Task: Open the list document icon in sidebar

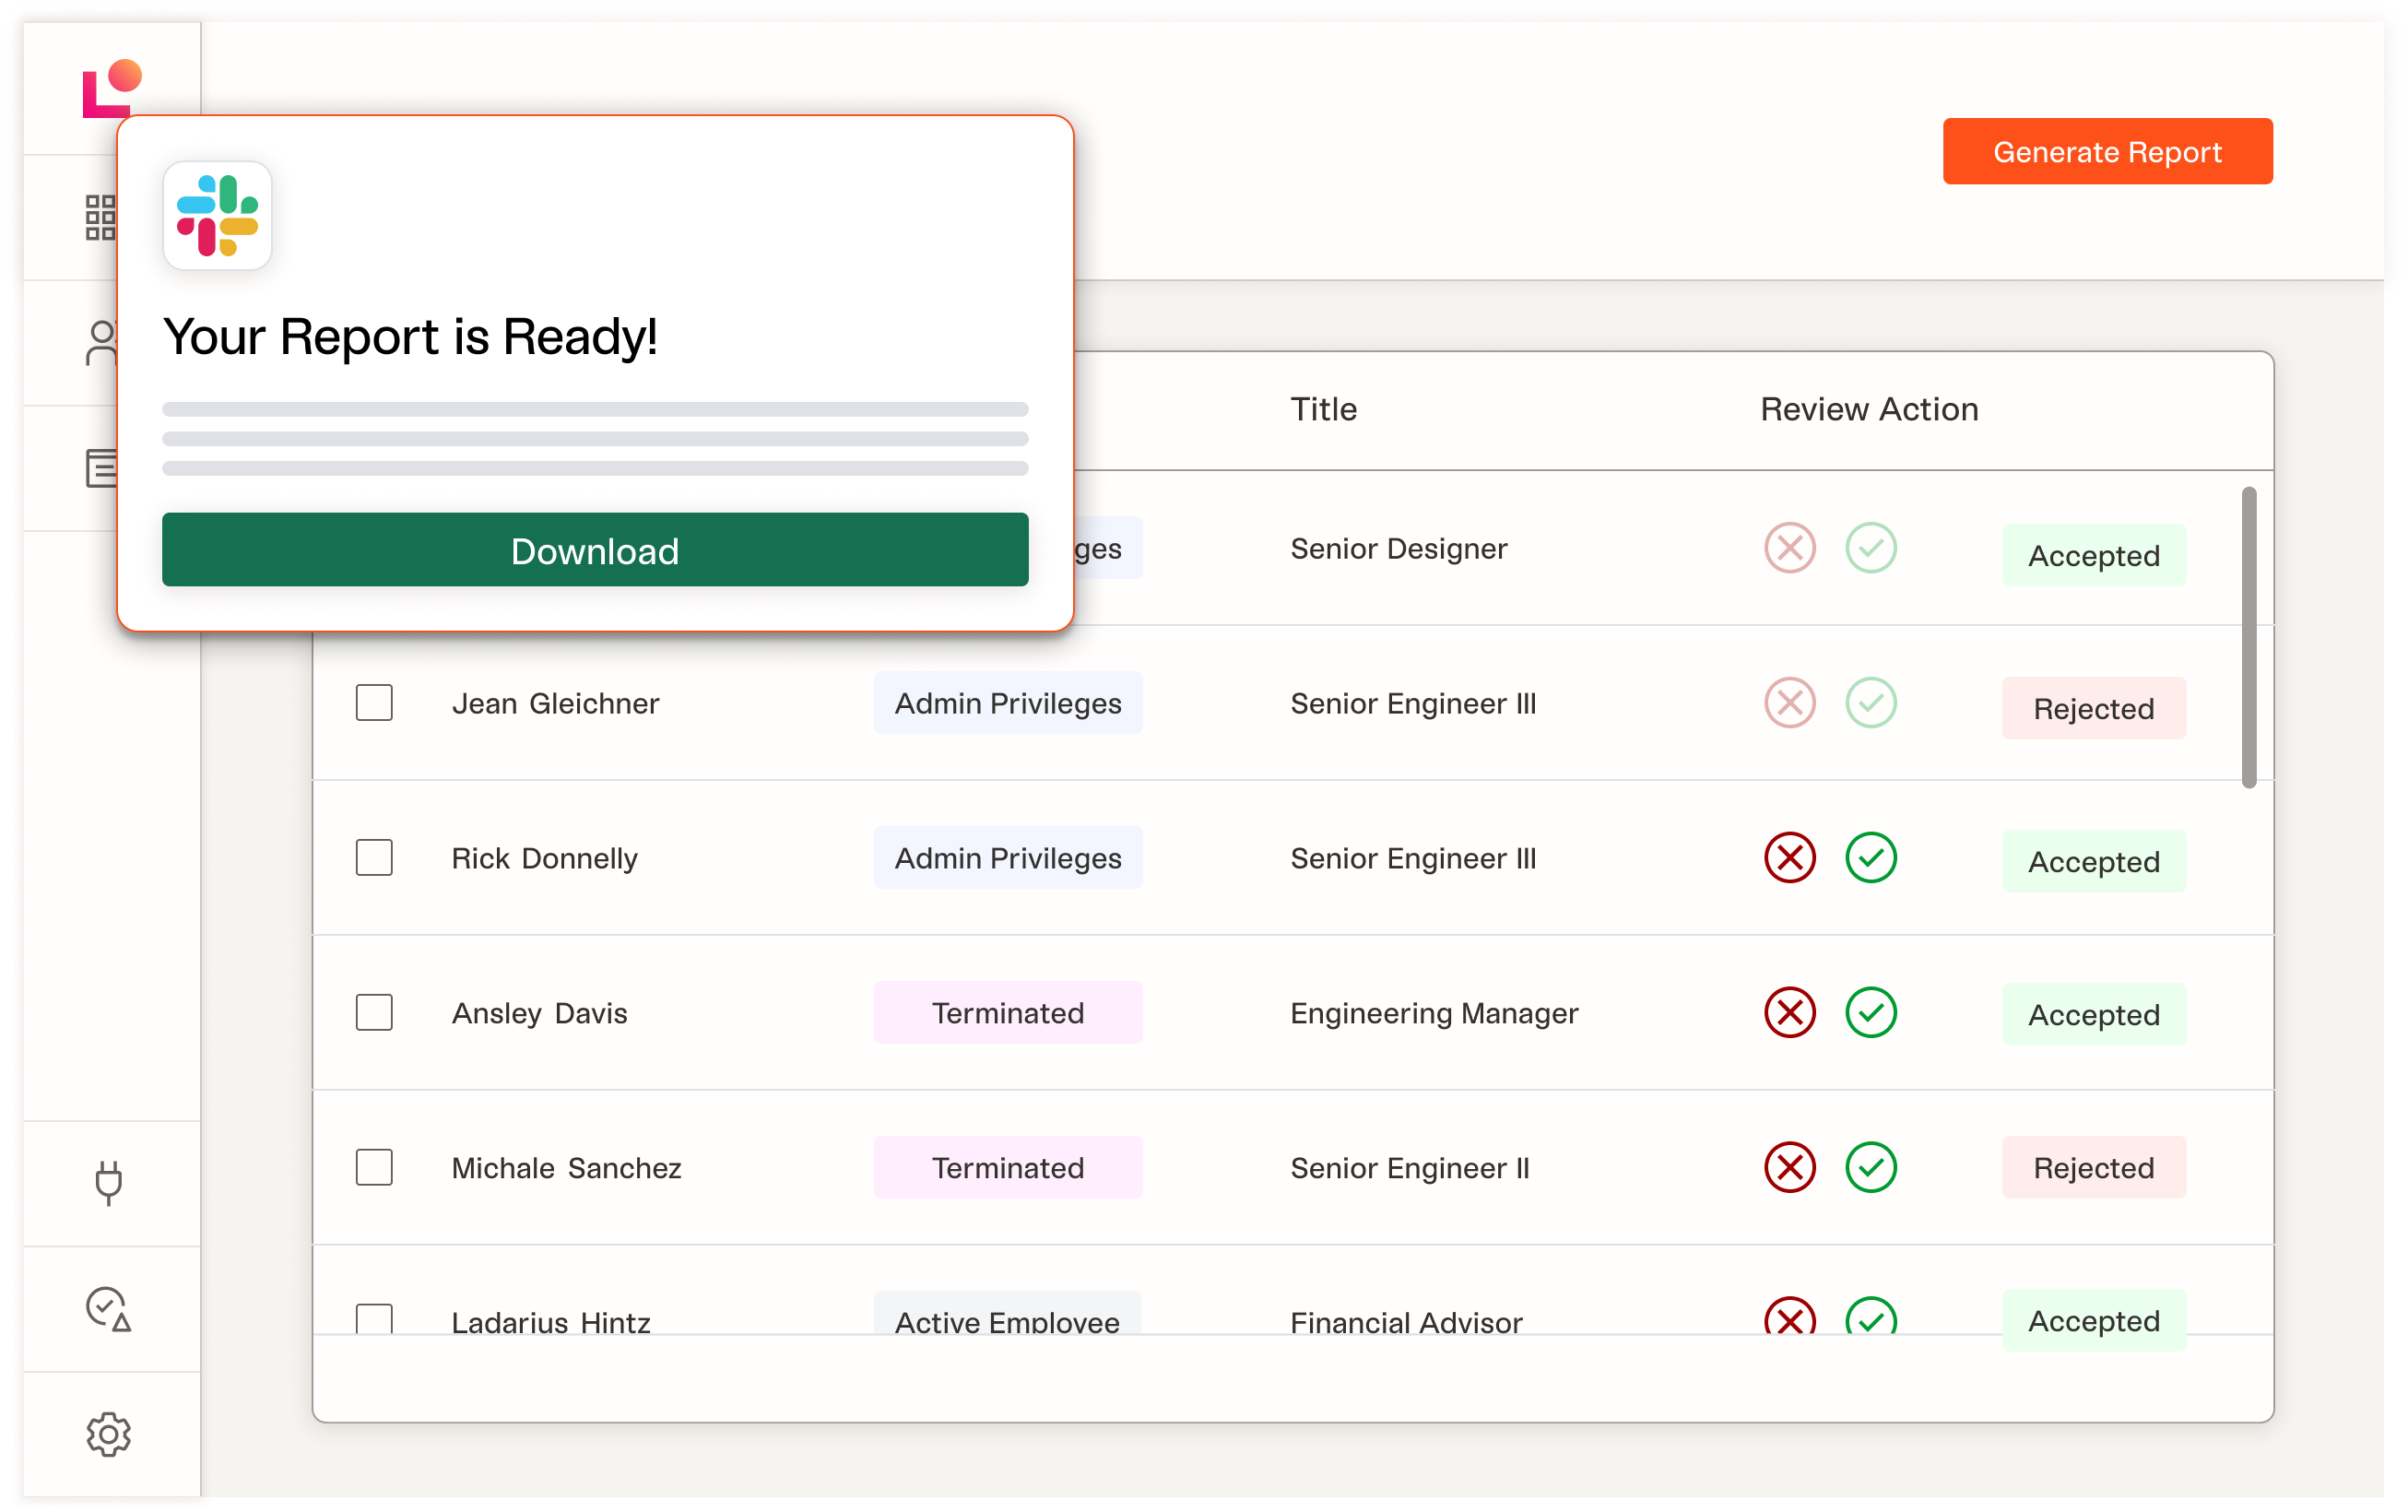Action: 101,468
